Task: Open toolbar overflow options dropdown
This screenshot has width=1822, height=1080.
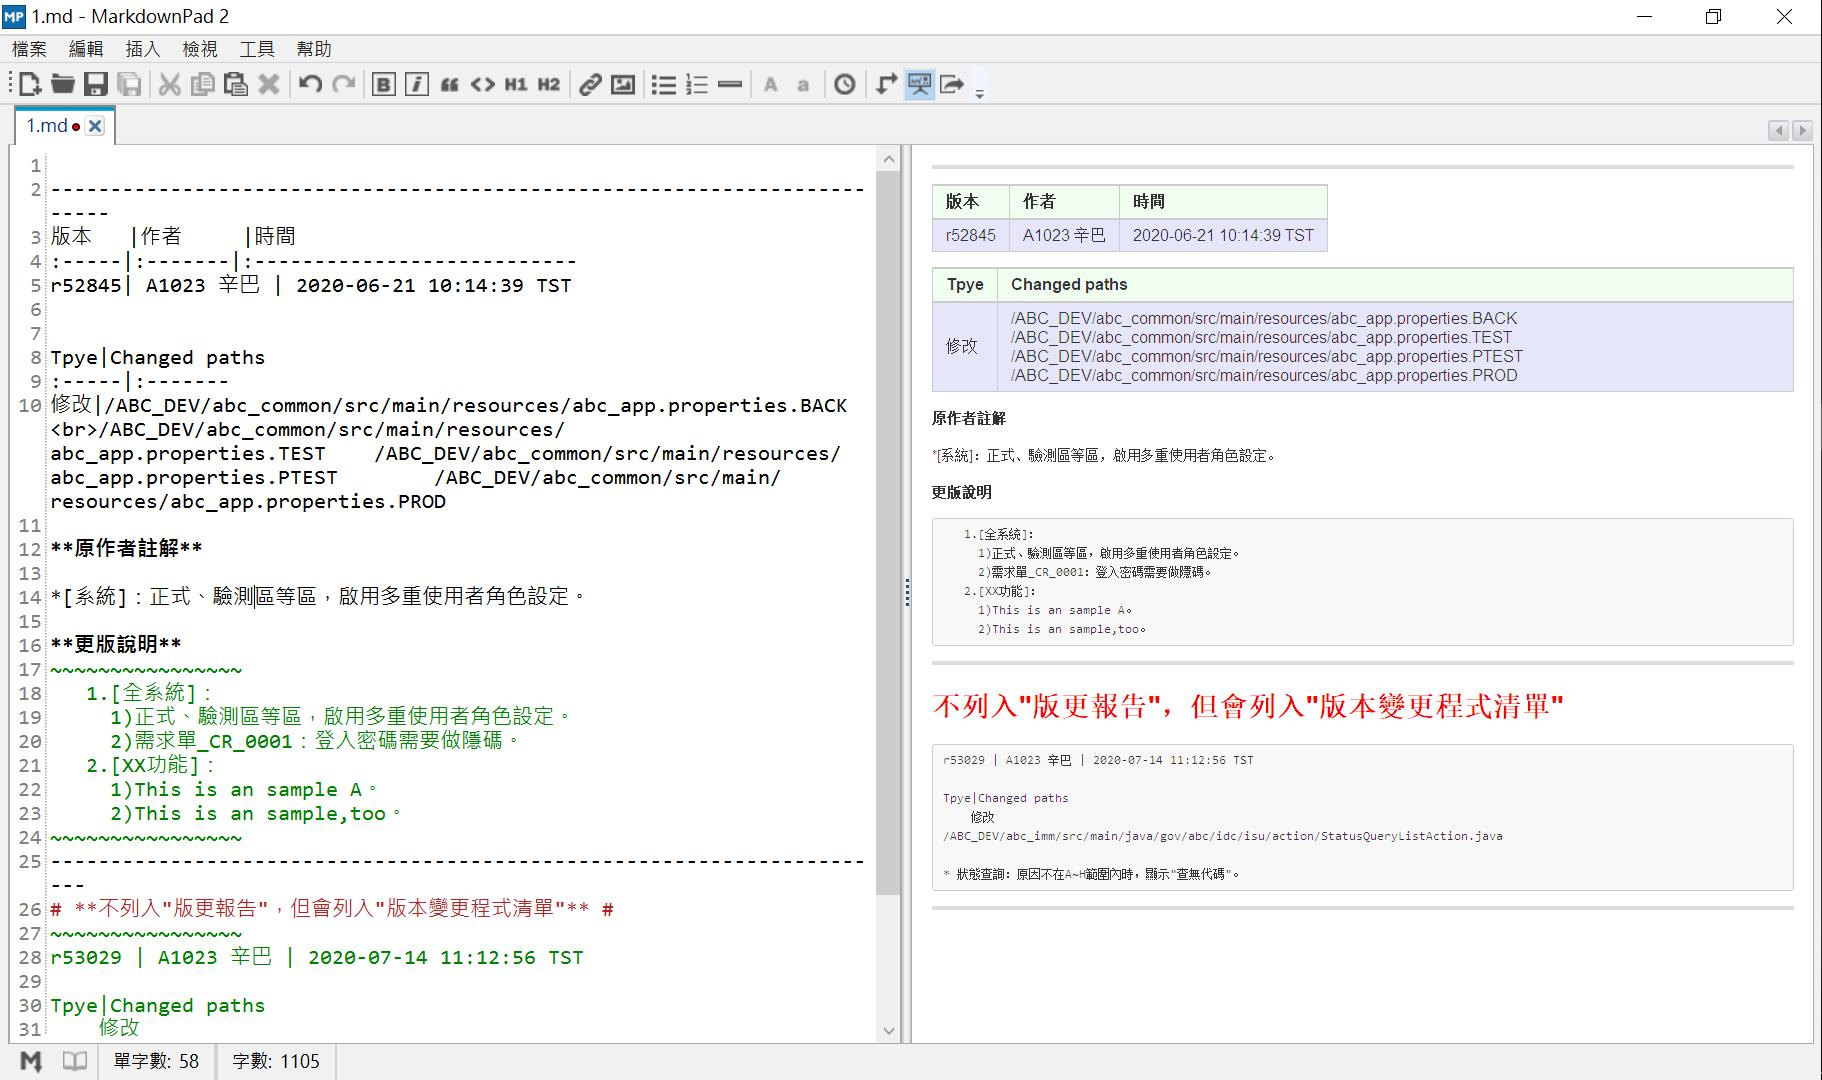Action: click(x=980, y=92)
